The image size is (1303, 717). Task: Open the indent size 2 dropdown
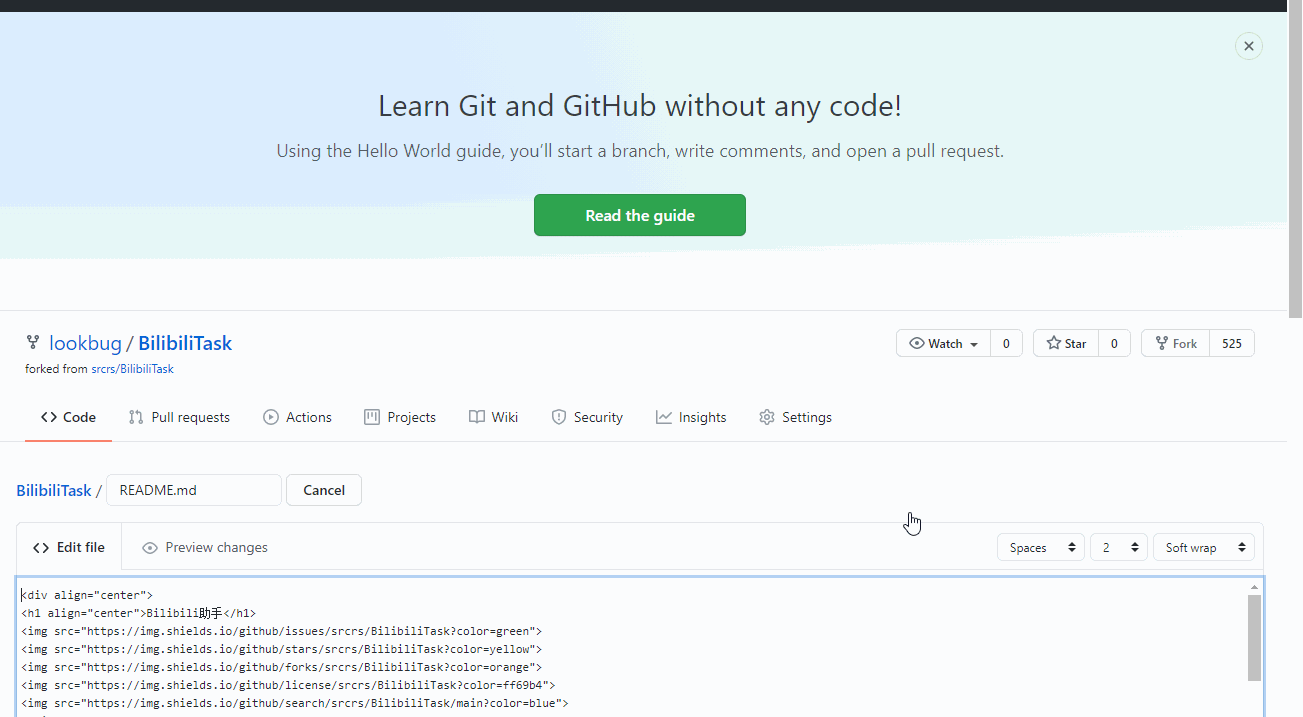pos(1119,547)
